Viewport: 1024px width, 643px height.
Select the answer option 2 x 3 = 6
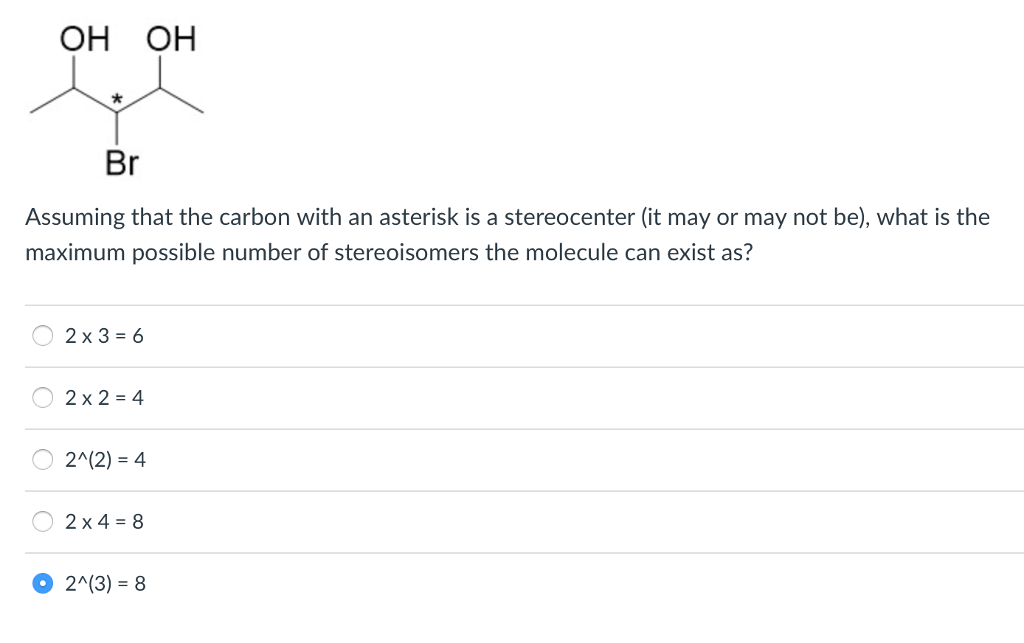[x=104, y=335]
